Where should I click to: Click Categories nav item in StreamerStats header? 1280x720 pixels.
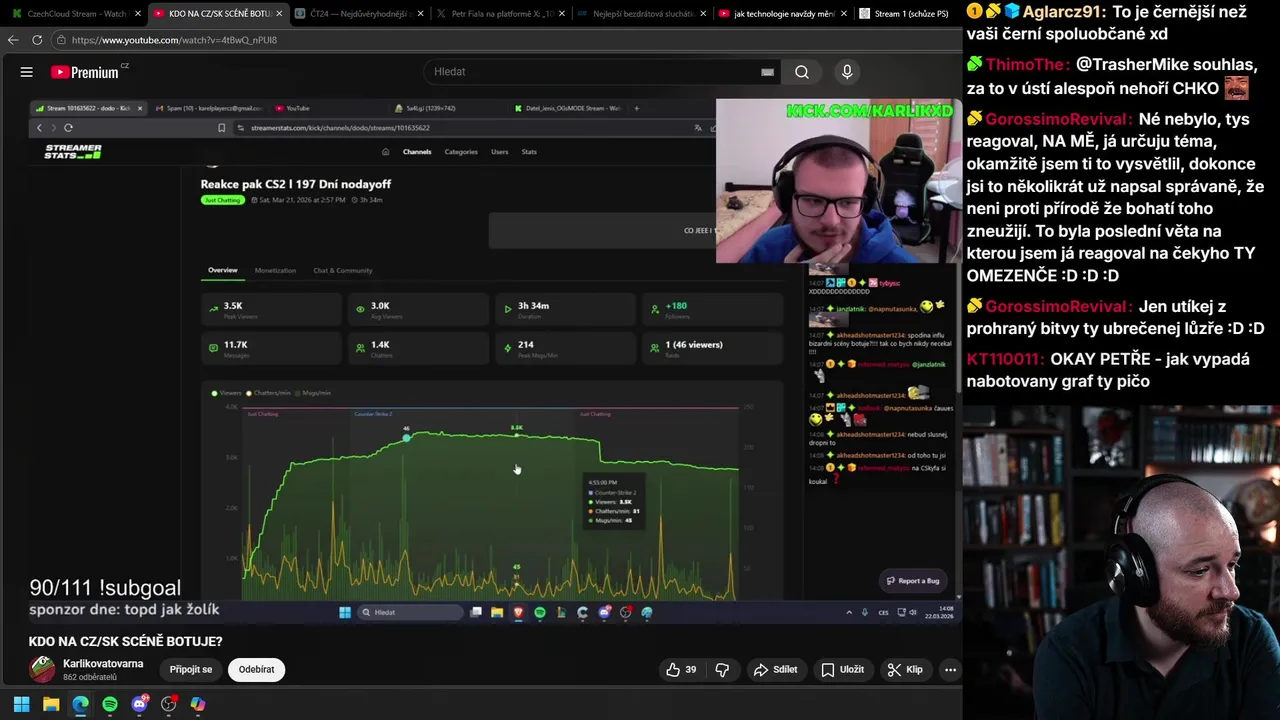(x=461, y=152)
